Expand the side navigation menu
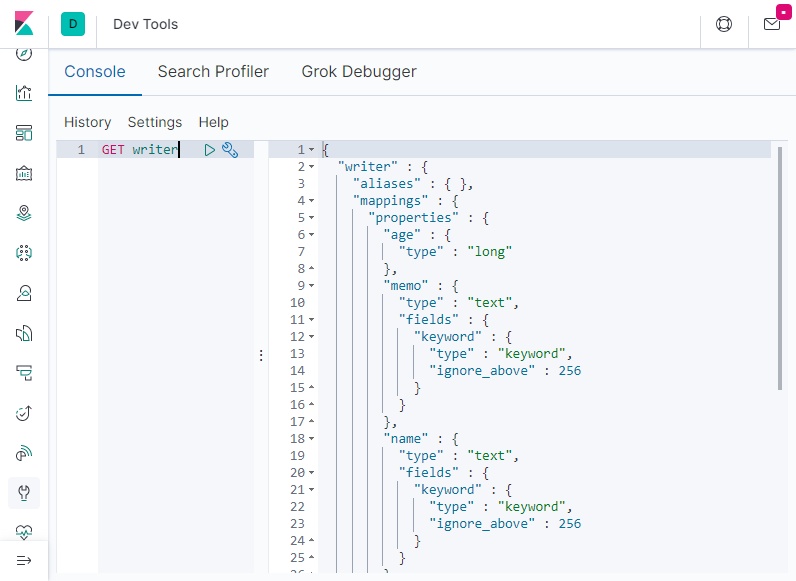The height and width of the screenshot is (581, 796). tap(24, 560)
